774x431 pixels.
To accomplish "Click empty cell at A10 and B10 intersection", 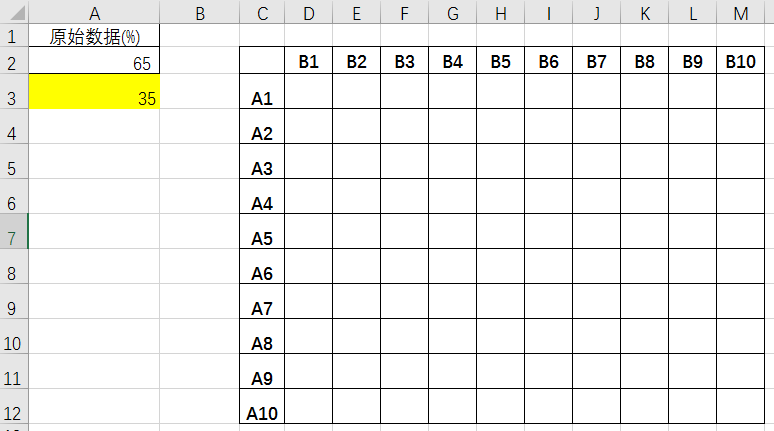I will click(740, 406).
